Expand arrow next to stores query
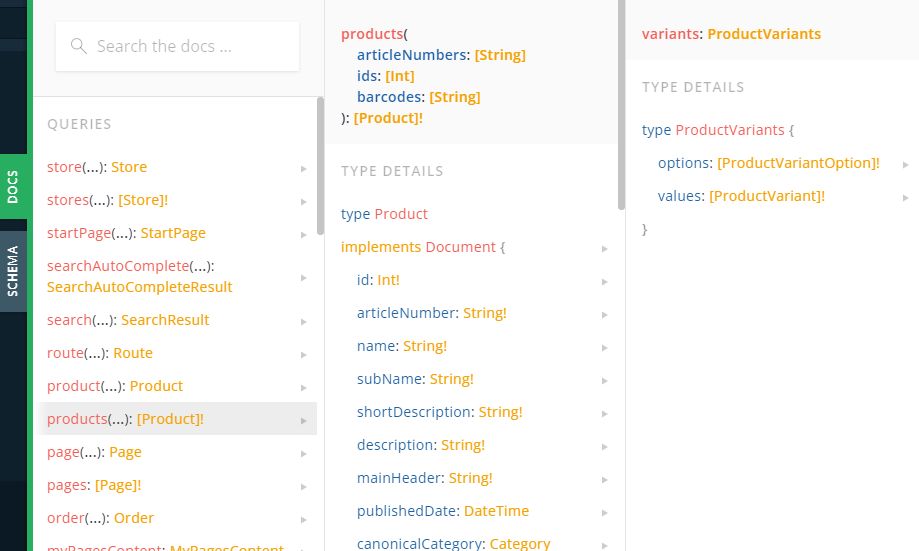 click(x=304, y=202)
